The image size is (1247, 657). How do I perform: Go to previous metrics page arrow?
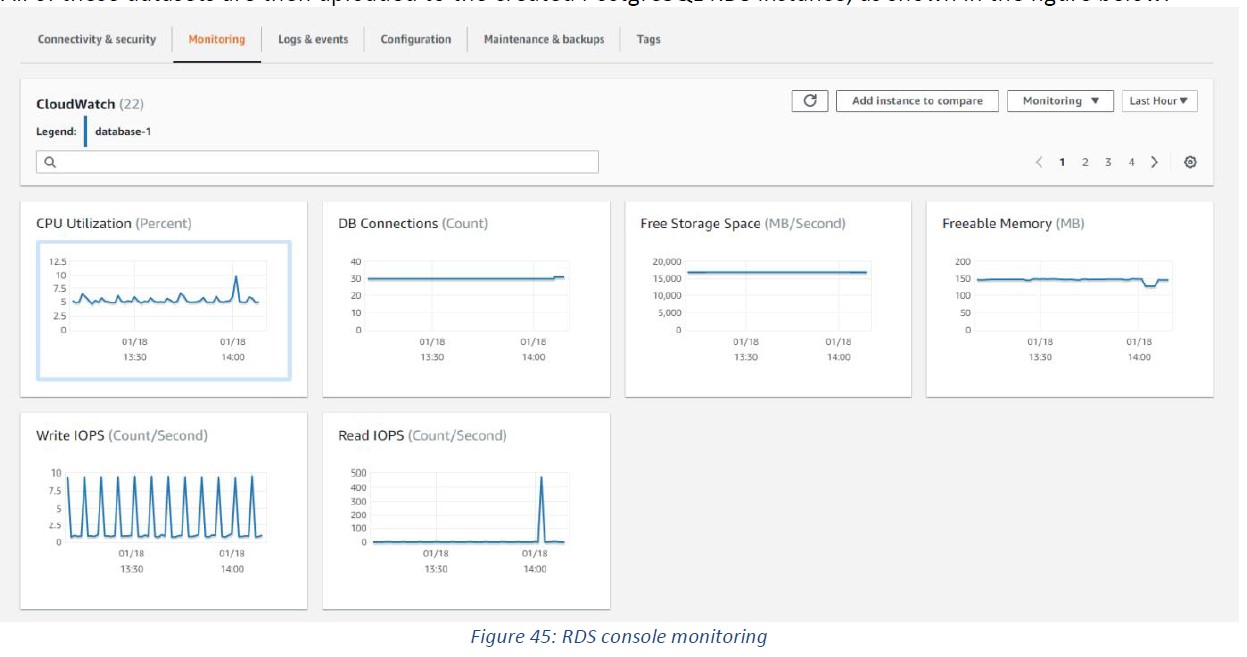[x=1039, y=162]
